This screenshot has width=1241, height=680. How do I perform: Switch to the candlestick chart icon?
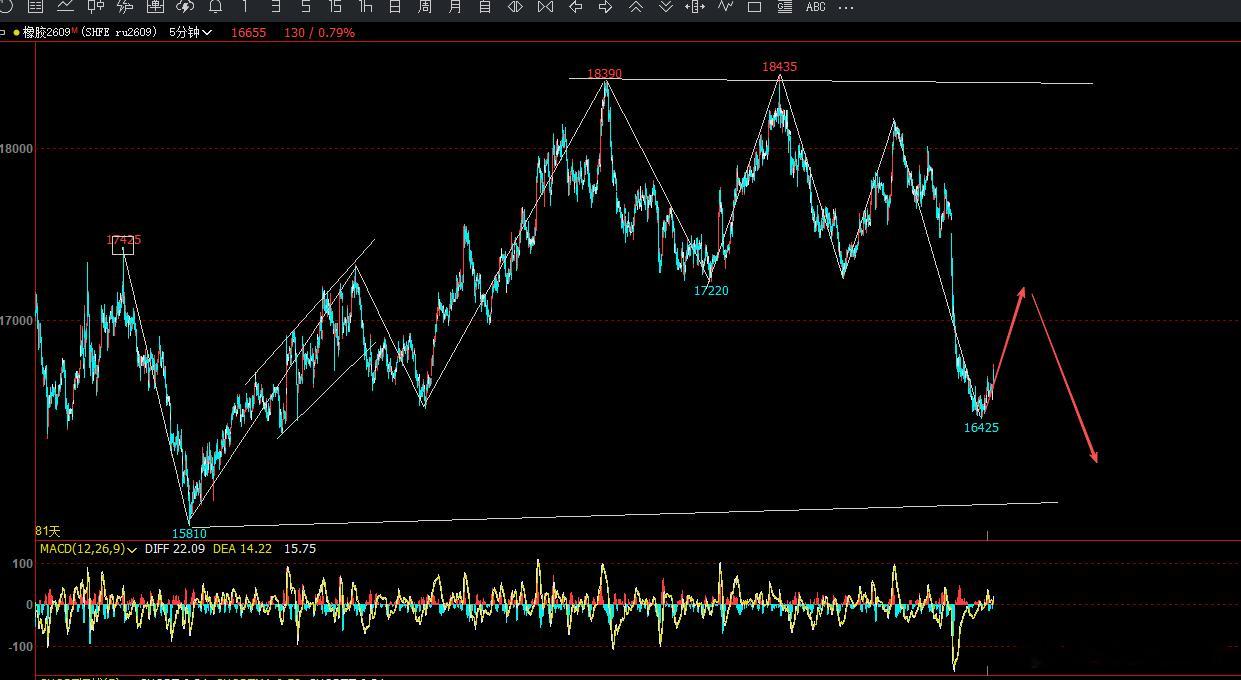point(95,7)
